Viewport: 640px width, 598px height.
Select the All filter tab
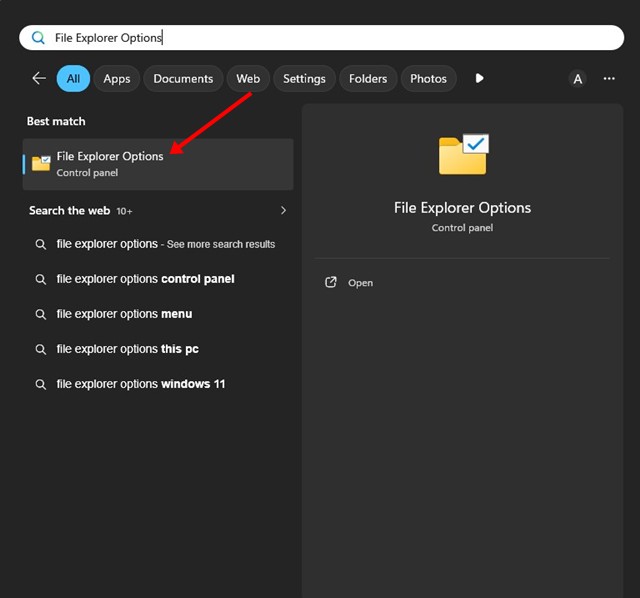[x=73, y=78]
